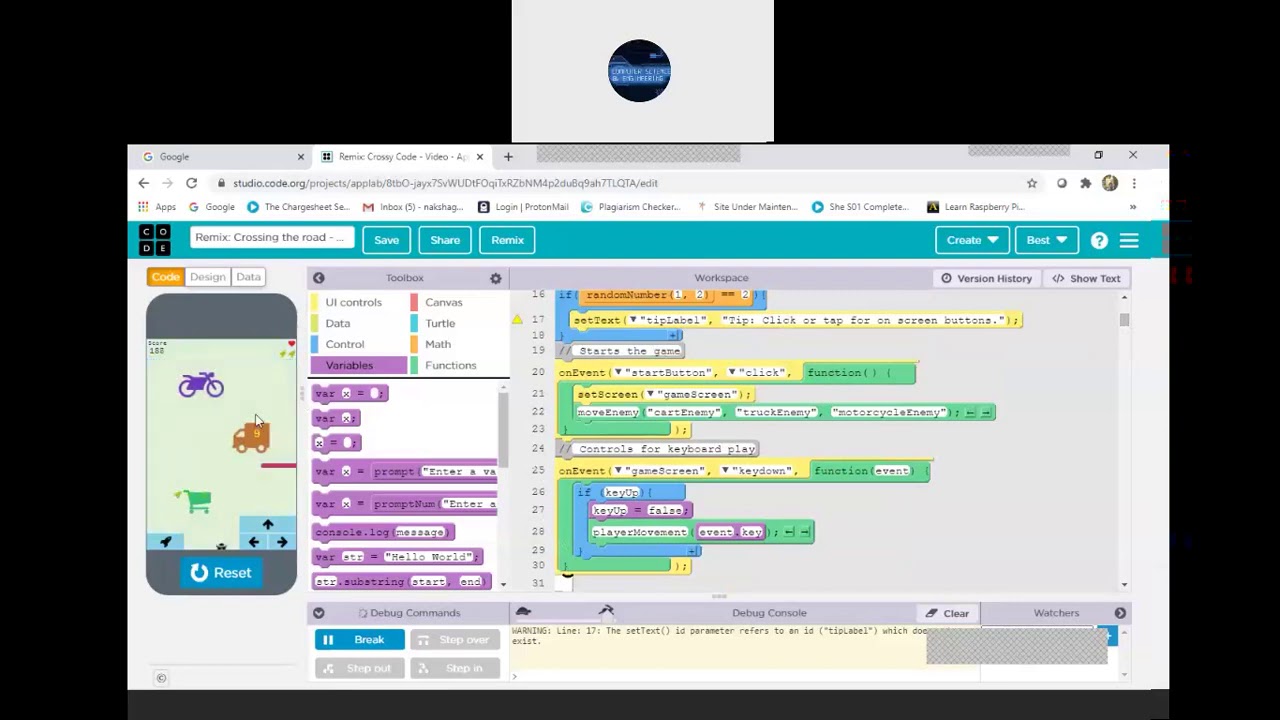Screen dimensions: 1280x720
Task: Click the help question mark icon
Action: pyautogui.click(x=1099, y=240)
